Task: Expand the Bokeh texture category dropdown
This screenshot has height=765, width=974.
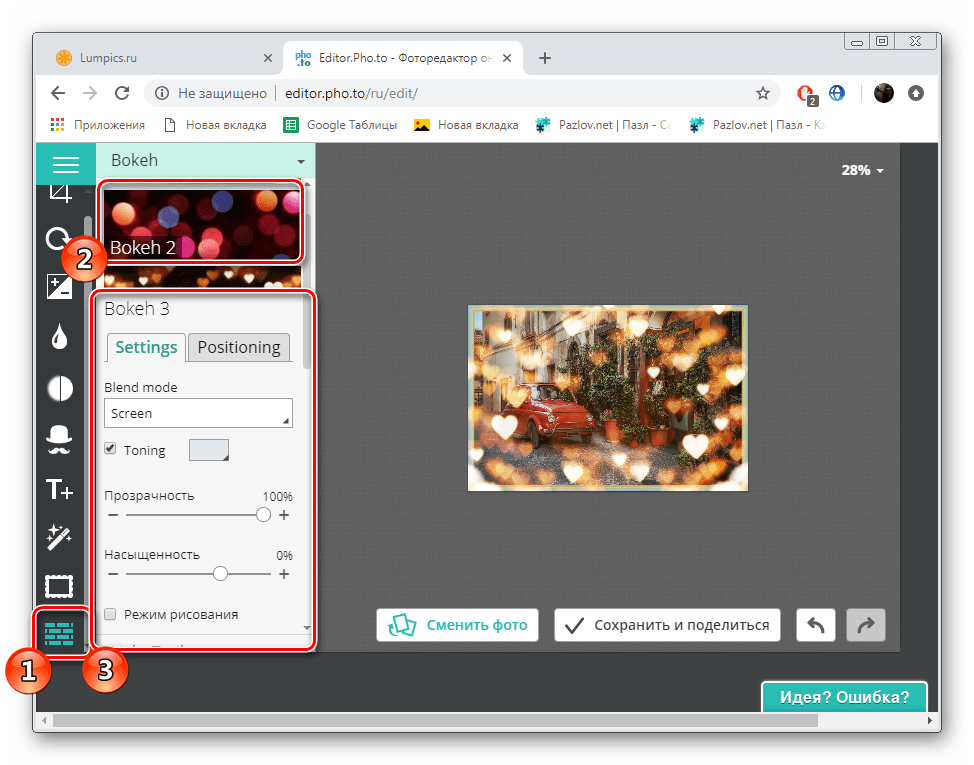Action: click(x=206, y=161)
